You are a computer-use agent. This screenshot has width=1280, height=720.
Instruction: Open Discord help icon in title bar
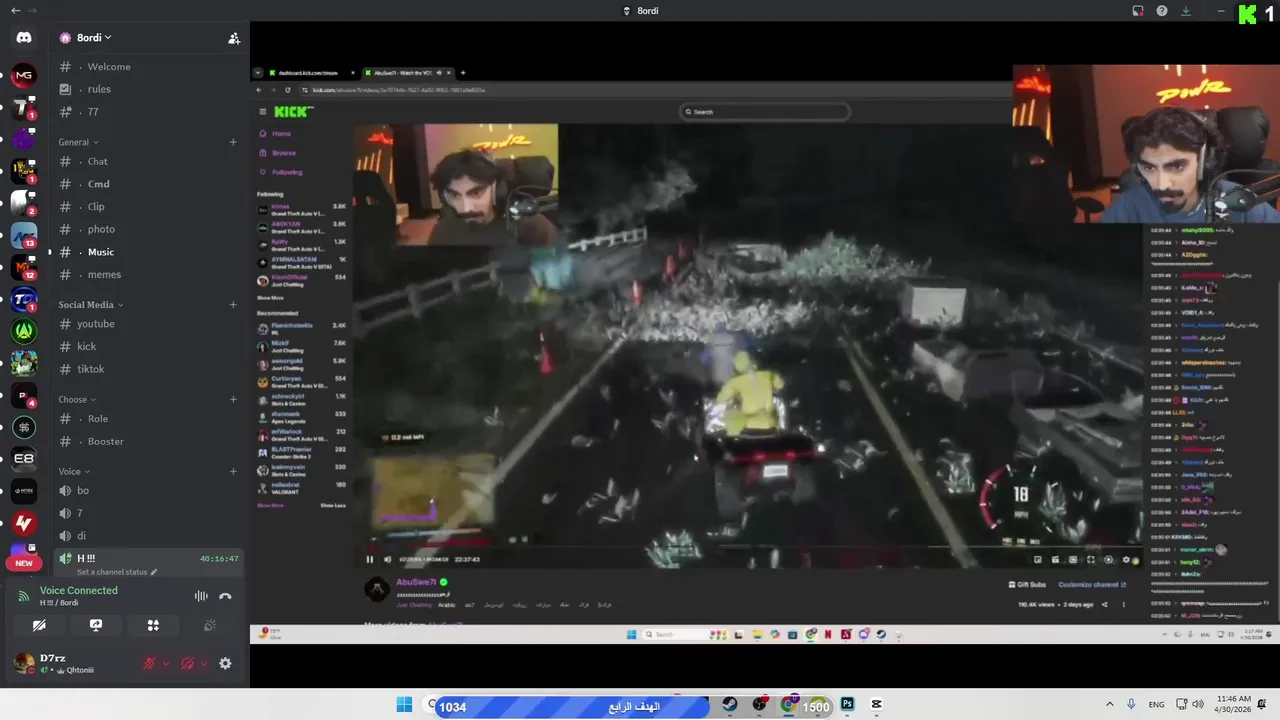click(x=1162, y=11)
